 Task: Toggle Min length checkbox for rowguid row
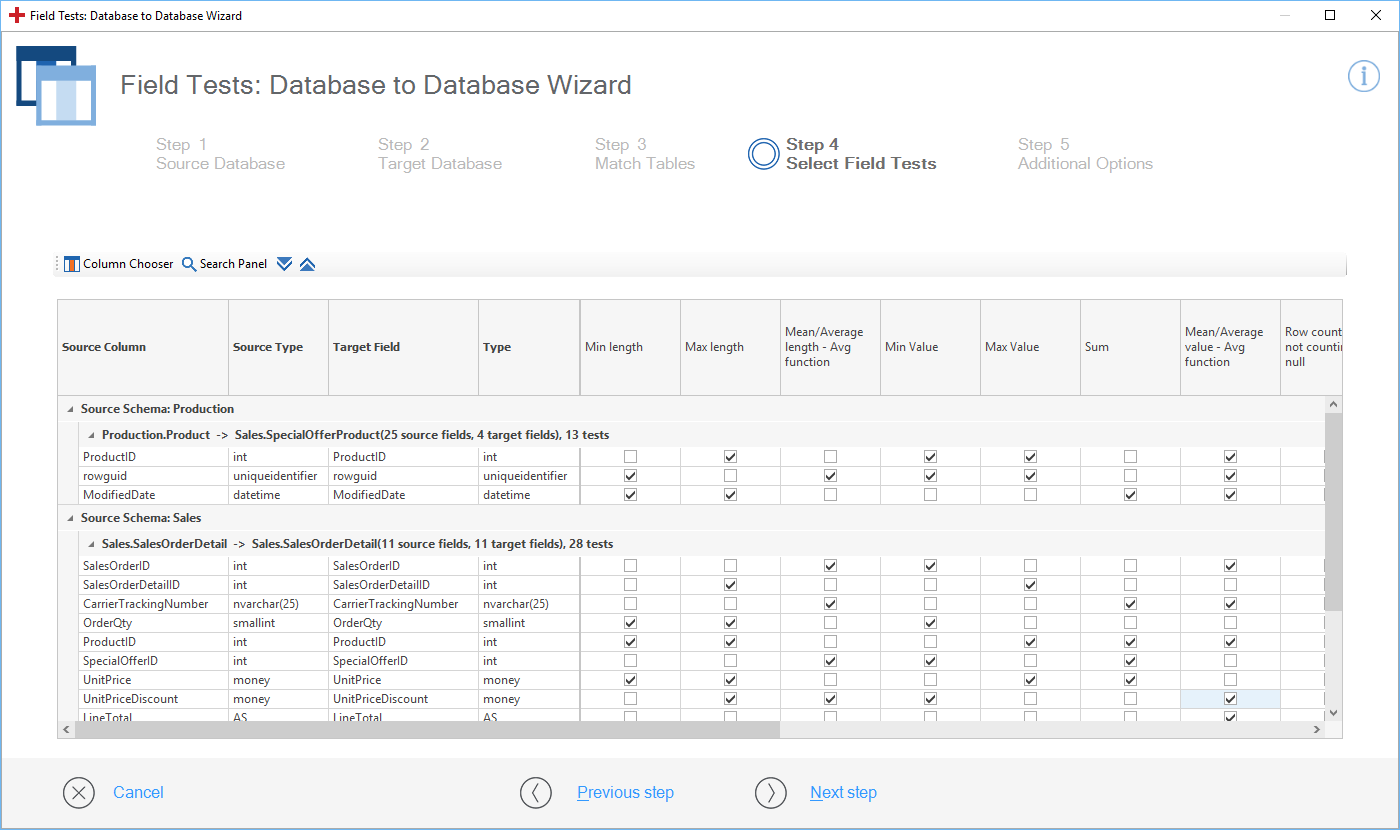[x=630, y=476]
